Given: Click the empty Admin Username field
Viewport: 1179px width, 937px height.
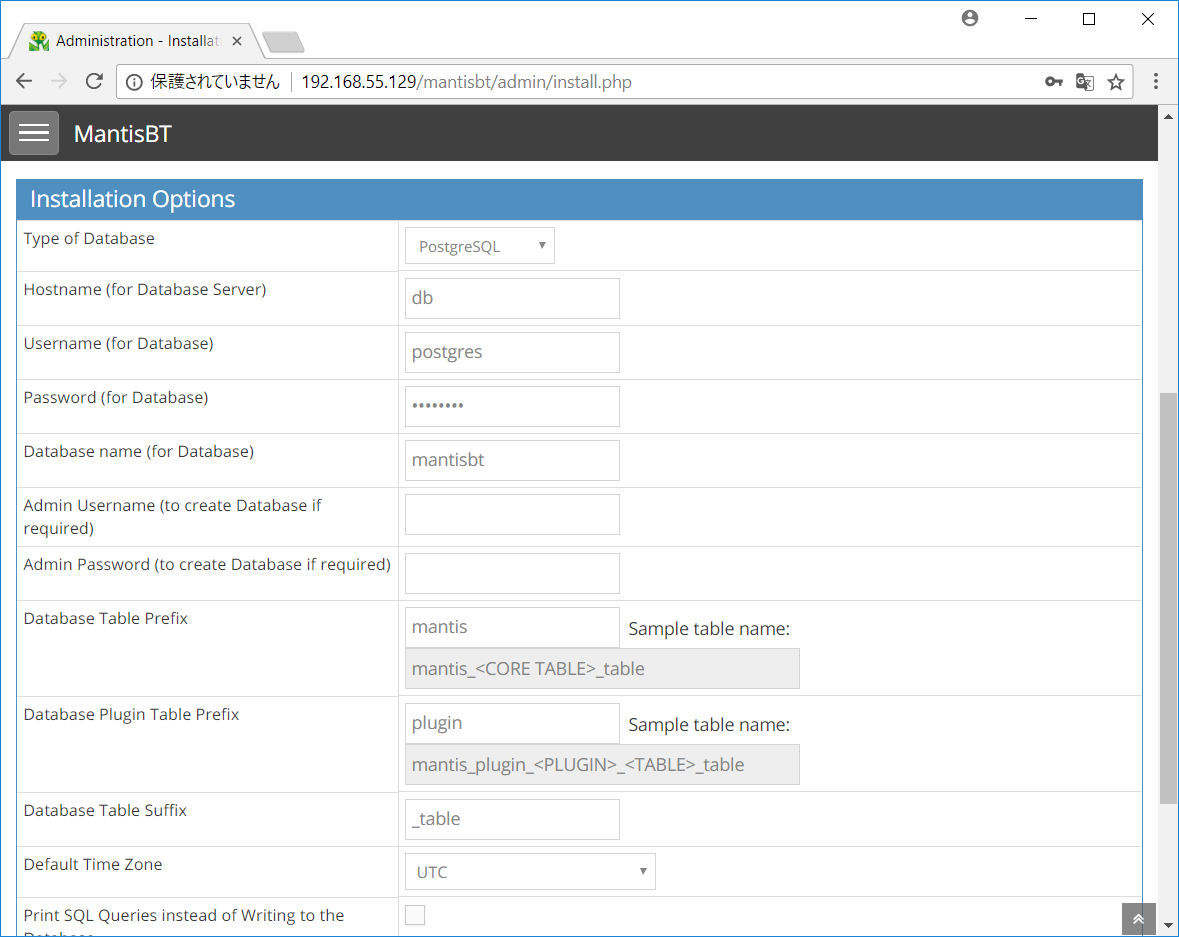Looking at the screenshot, I should click(512, 514).
